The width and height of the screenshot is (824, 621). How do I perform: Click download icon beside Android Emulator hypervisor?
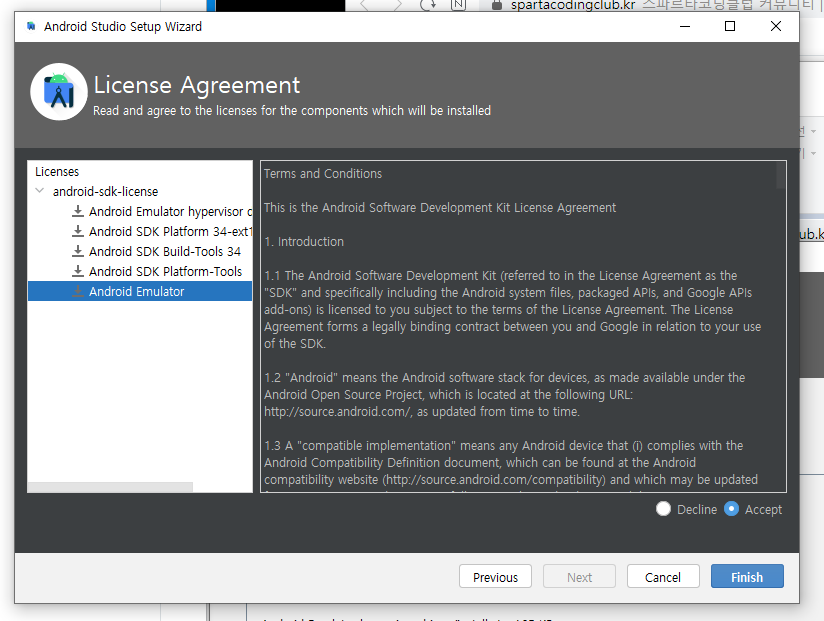coord(78,211)
